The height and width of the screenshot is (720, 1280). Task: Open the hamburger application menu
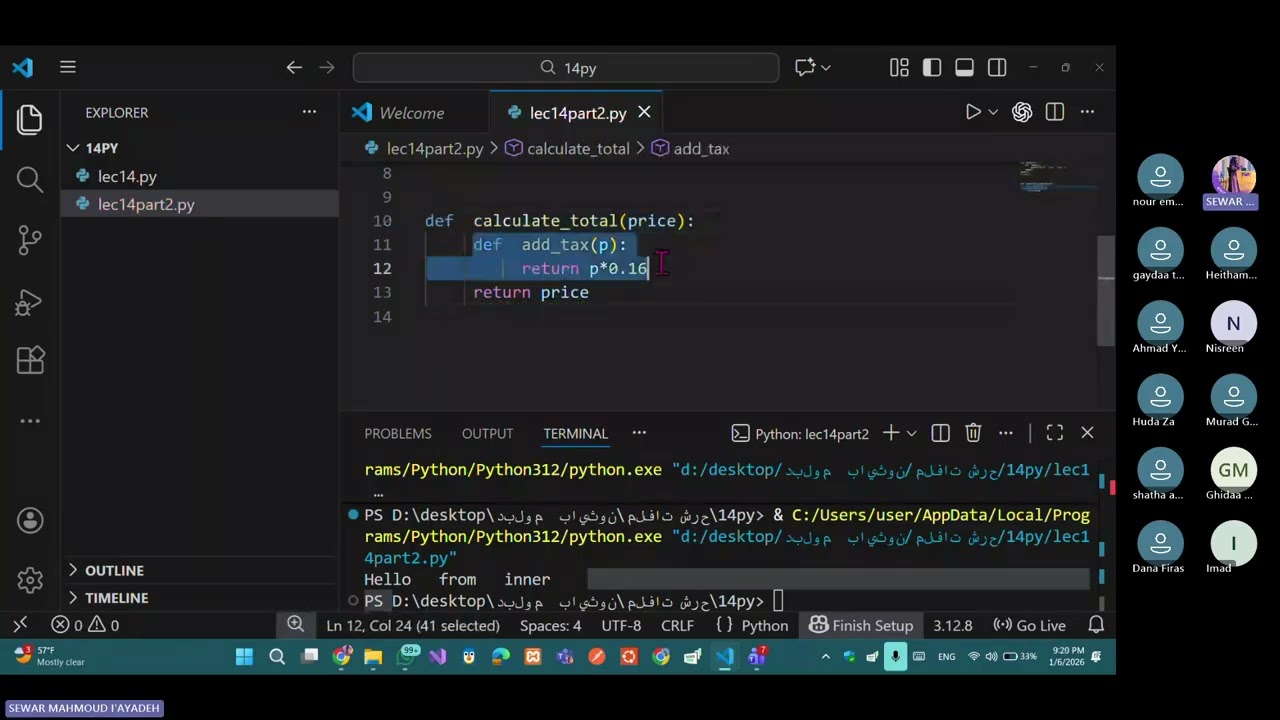point(68,67)
